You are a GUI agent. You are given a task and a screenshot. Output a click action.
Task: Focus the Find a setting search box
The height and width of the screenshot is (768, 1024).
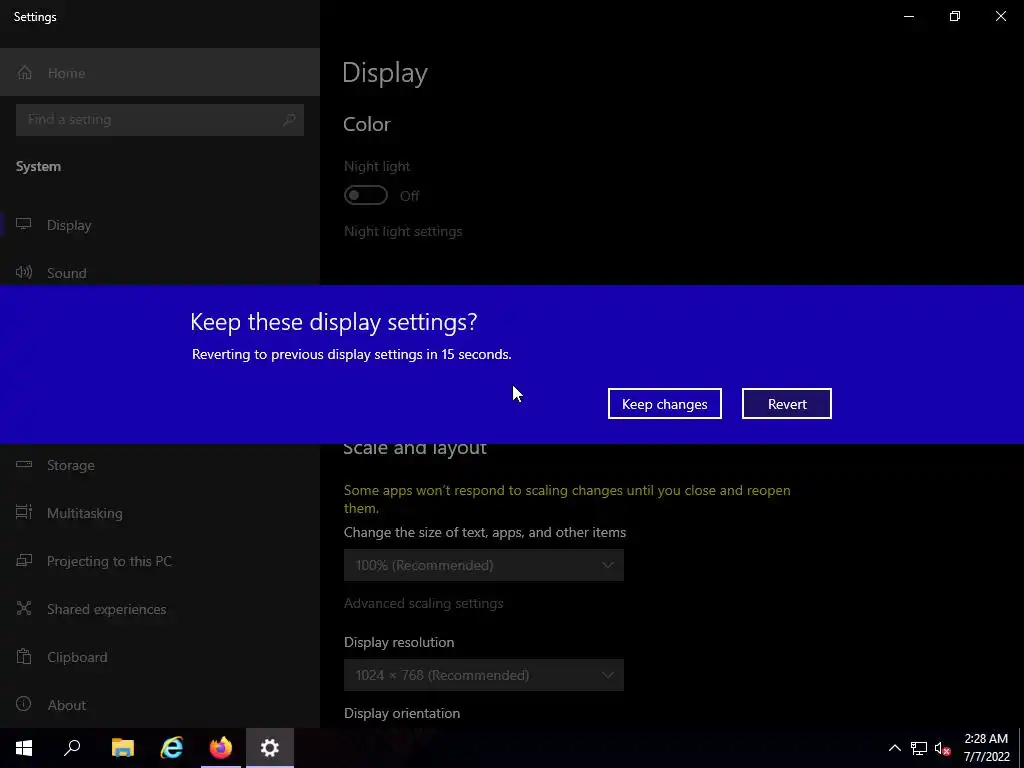(x=160, y=120)
